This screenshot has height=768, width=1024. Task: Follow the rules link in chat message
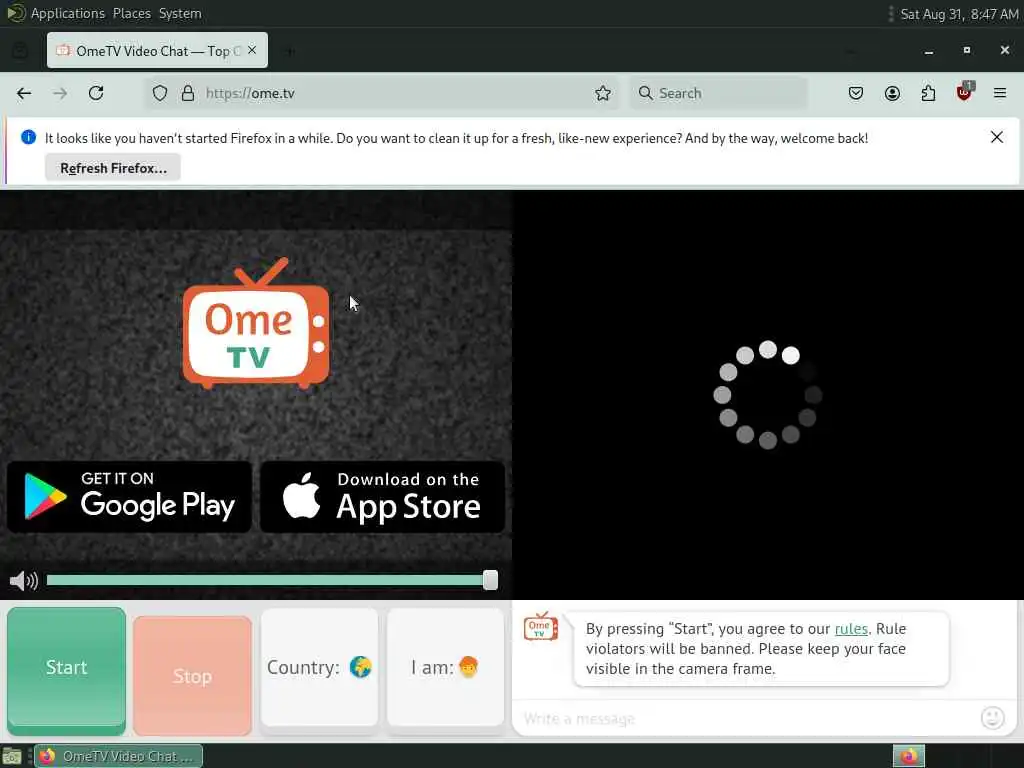(x=851, y=629)
